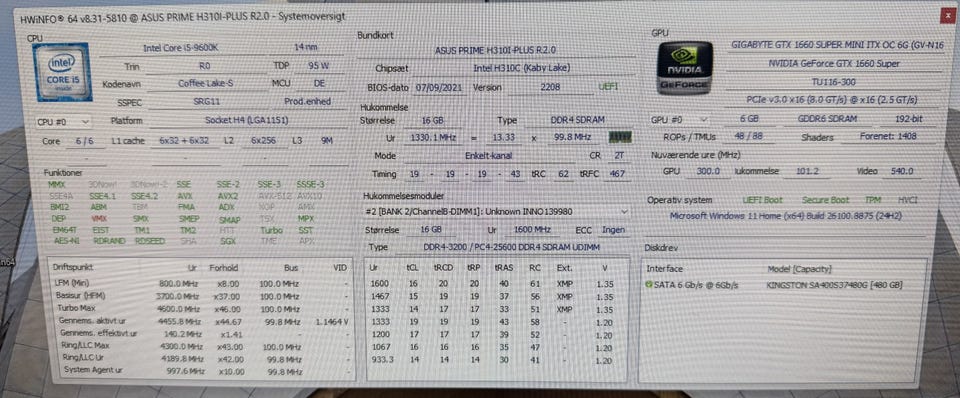Click the Prod.enhed button
Screen dimensions: 960x398
pos(307,102)
